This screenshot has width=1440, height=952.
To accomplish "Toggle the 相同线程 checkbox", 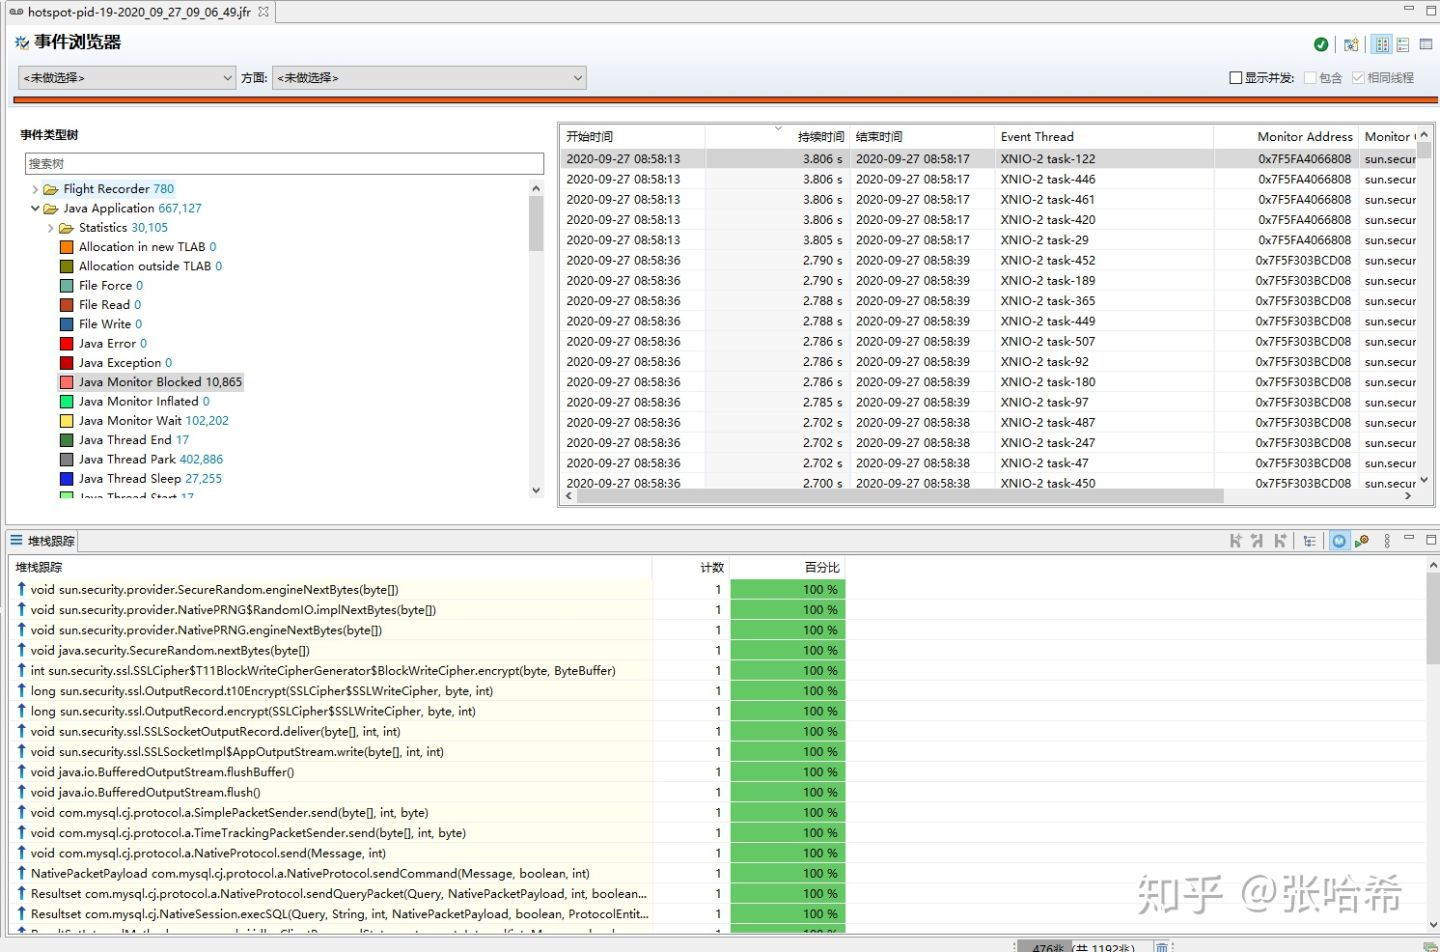I will click(1358, 78).
